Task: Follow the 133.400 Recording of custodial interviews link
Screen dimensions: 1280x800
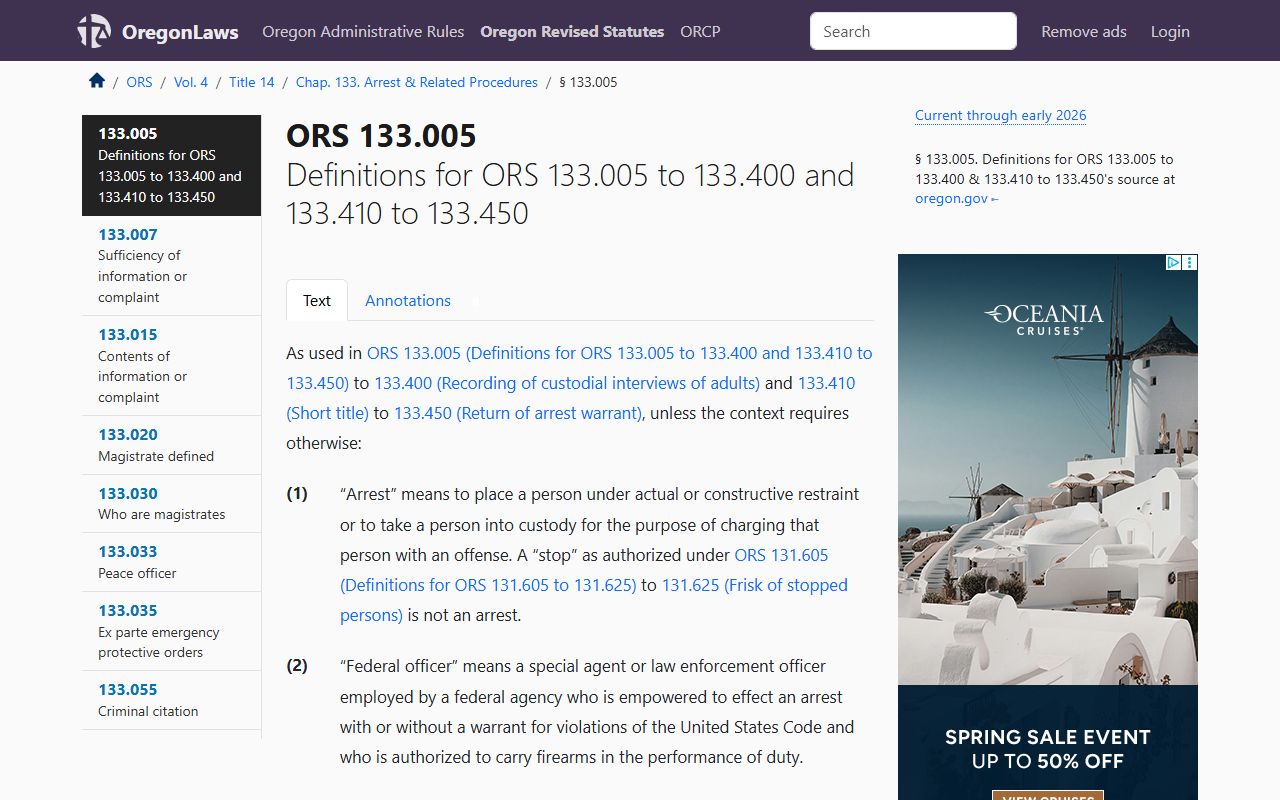Action: [x=567, y=383]
